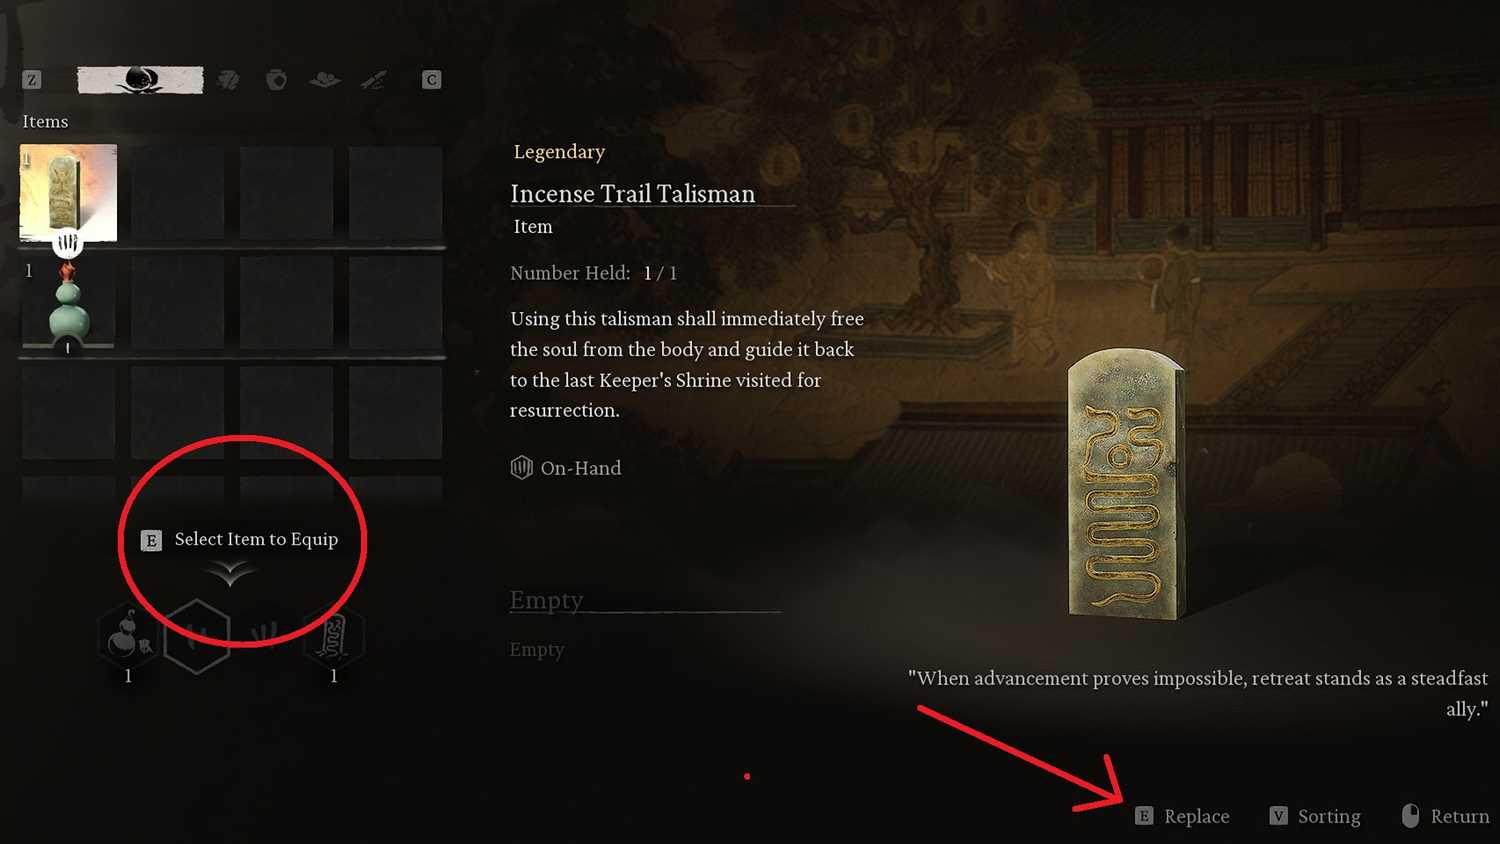Click the Sorting option
Viewport: 1500px width, 844px height.
point(1315,816)
